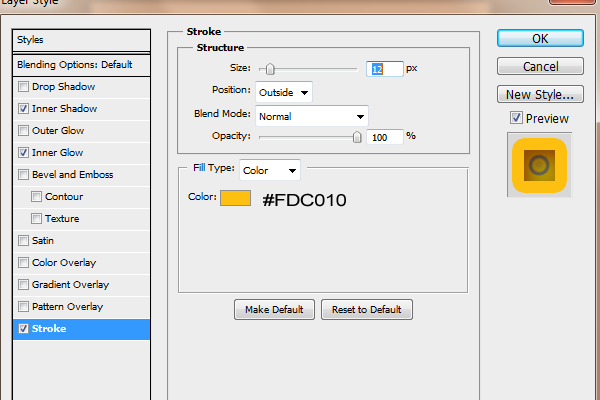600x400 pixels.
Task: Click the Cancel button
Action: coord(540,67)
